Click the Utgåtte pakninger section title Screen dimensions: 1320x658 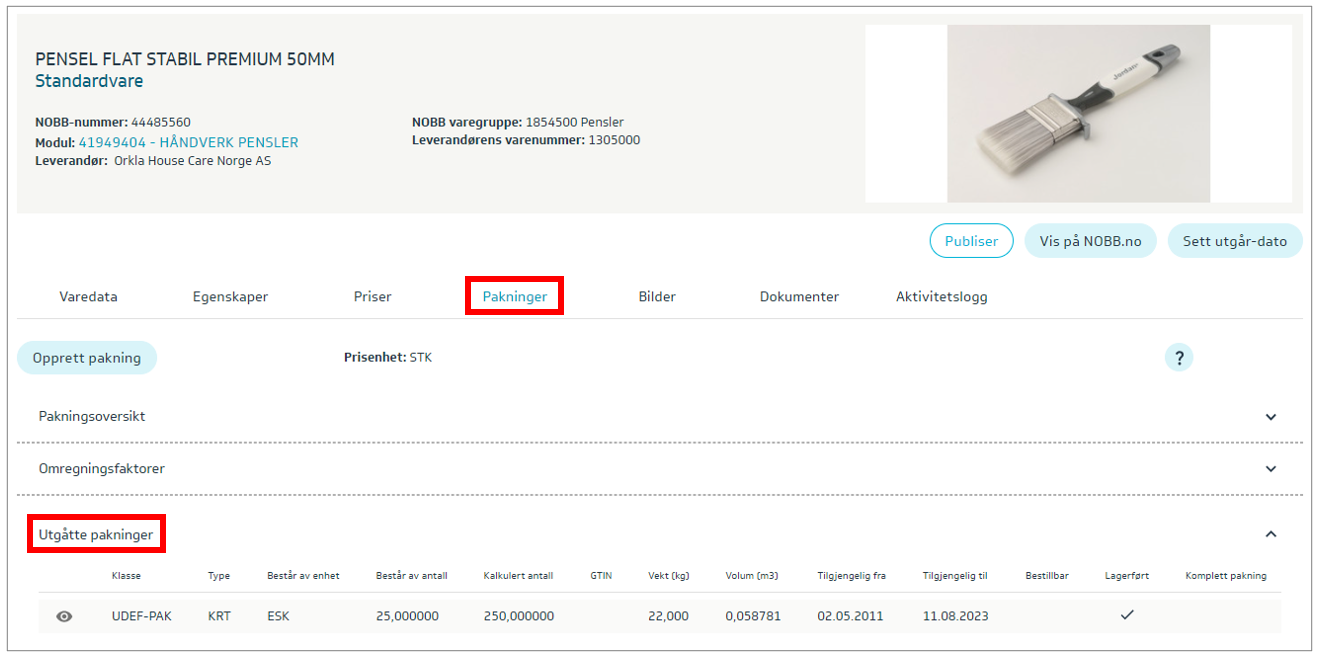(96, 535)
